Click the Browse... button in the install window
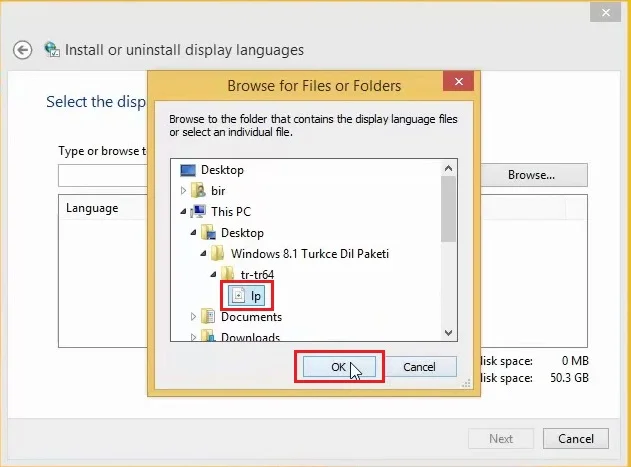This screenshot has width=631, height=467. coord(531,175)
